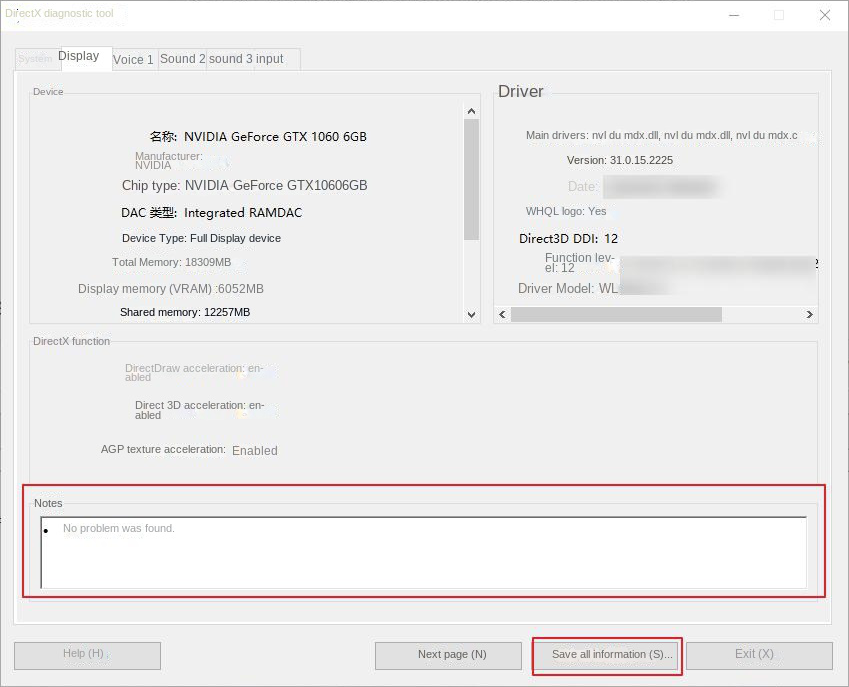Maximize the DirectX diagnostic tool window
Screen dimensions: 849x687
(779, 15)
